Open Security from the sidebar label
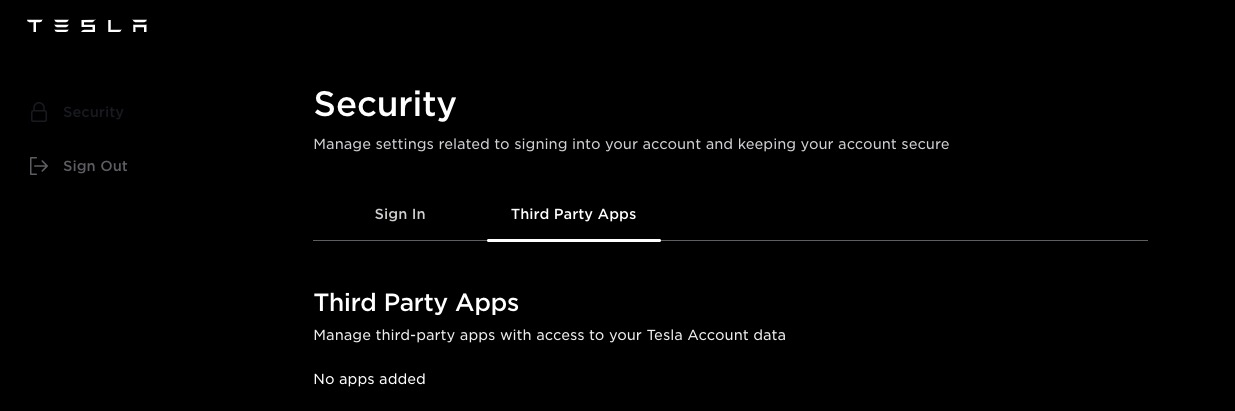1235x411 pixels. tap(93, 112)
